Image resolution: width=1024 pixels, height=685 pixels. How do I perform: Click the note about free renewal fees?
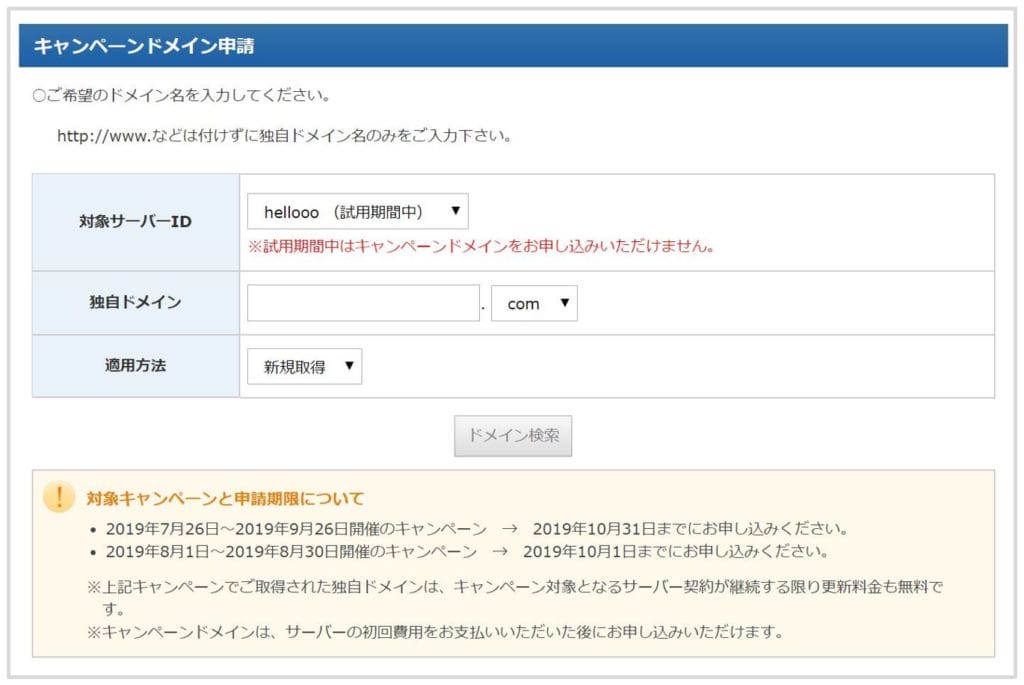coord(515,585)
